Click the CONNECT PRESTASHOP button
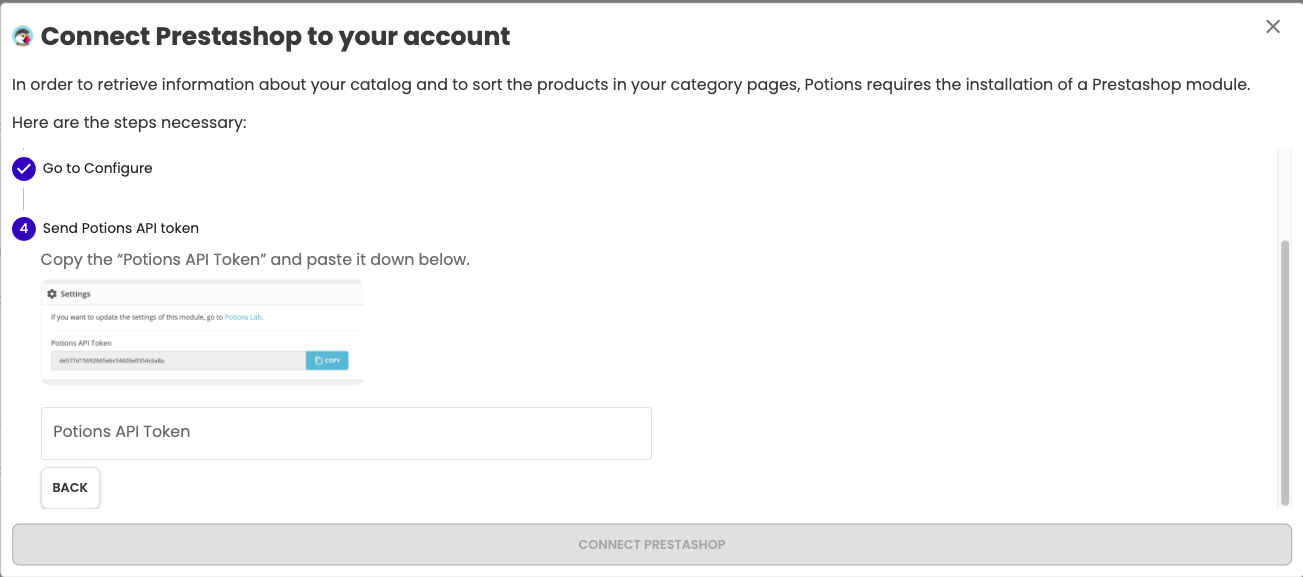The width and height of the screenshot is (1303, 577). [652, 545]
